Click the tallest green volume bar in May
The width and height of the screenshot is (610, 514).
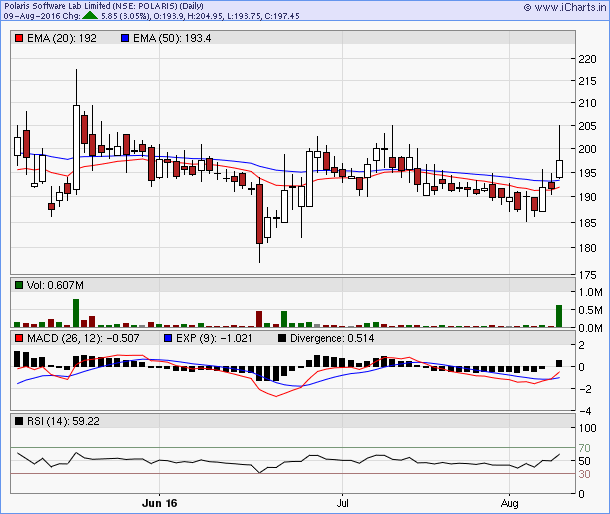76,313
